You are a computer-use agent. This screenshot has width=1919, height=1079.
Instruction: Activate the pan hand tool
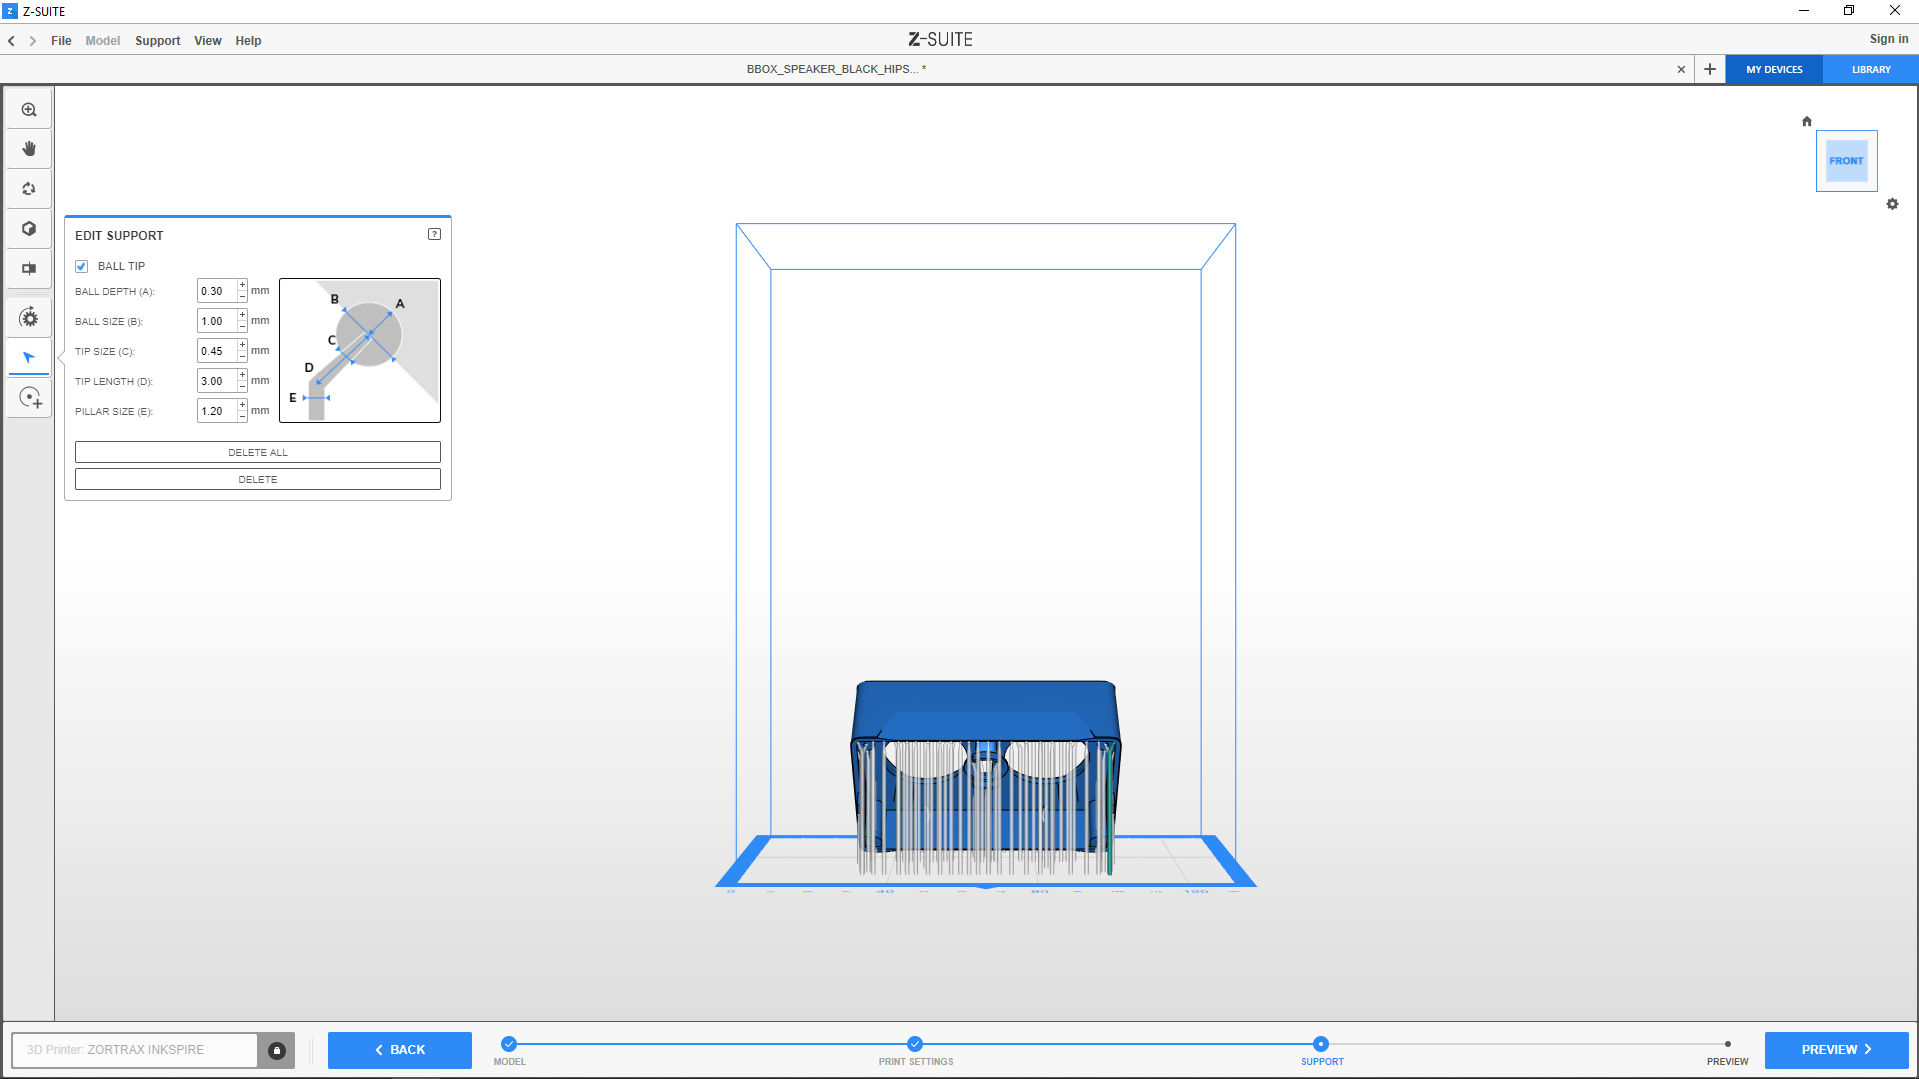click(x=29, y=149)
